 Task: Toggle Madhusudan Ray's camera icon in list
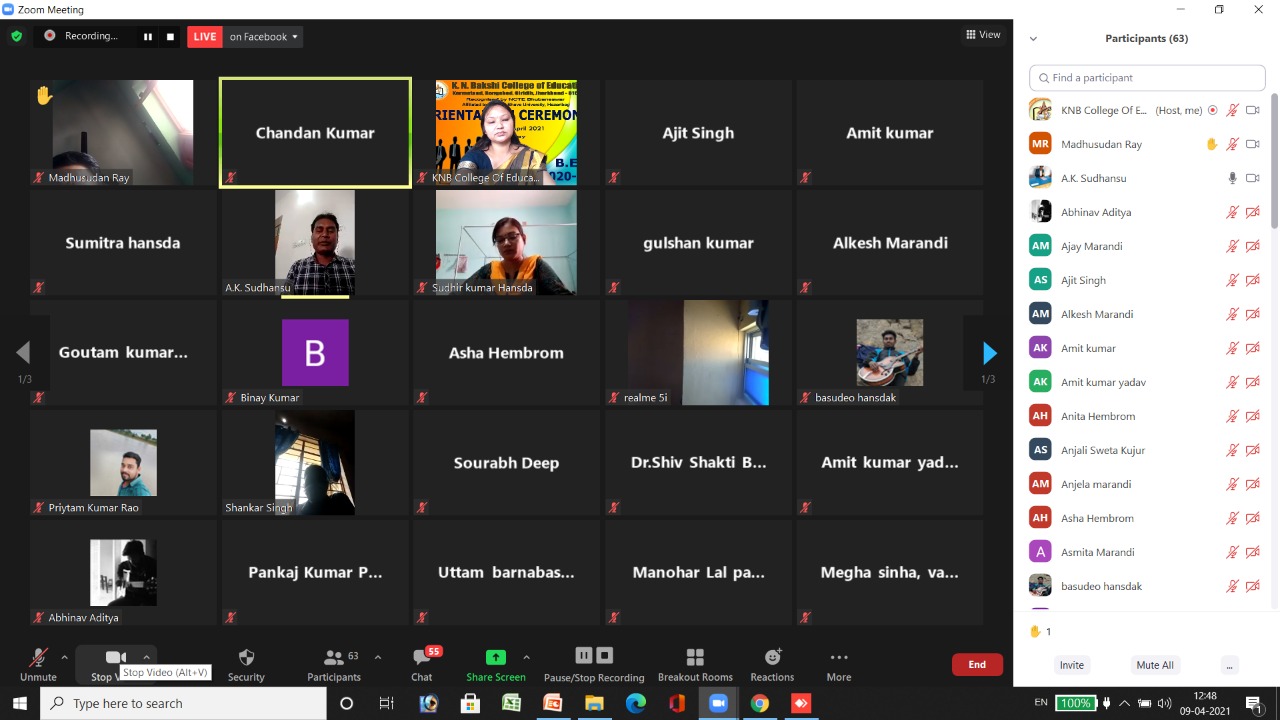coord(1252,144)
